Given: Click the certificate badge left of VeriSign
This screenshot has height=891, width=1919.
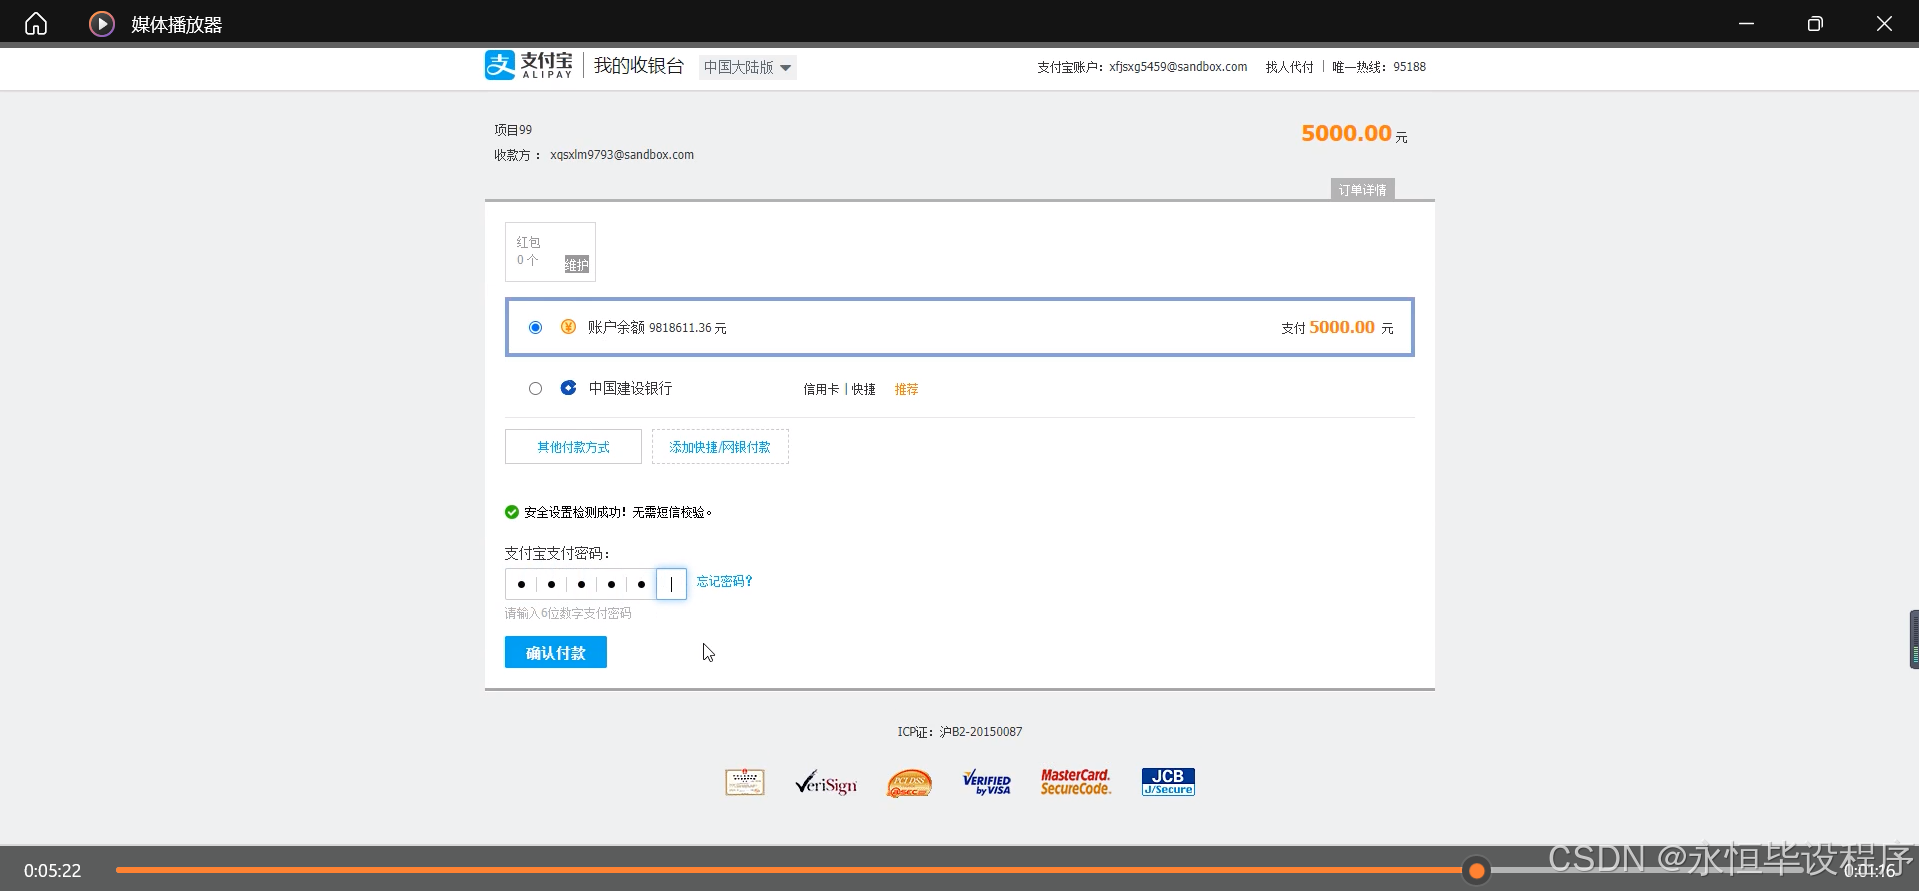Looking at the screenshot, I should tap(745, 782).
